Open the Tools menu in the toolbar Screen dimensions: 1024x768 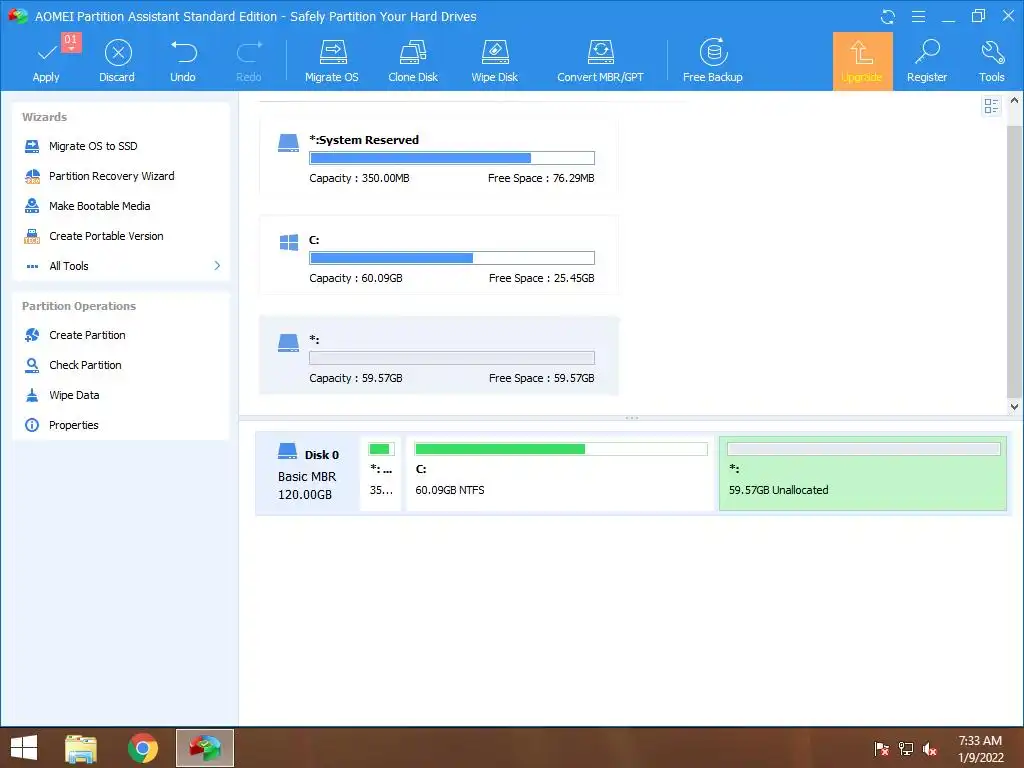coord(991,61)
